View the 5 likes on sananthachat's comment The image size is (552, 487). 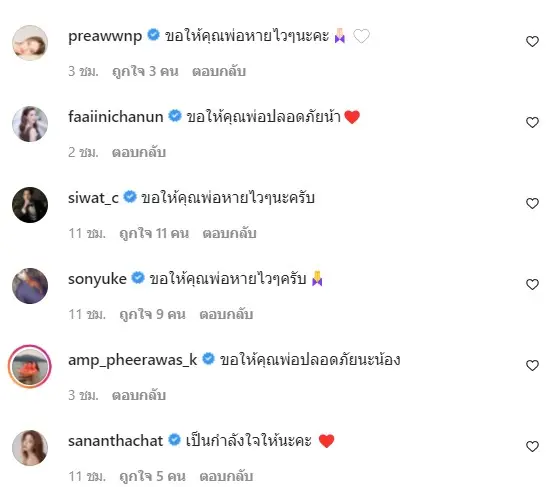(152, 476)
